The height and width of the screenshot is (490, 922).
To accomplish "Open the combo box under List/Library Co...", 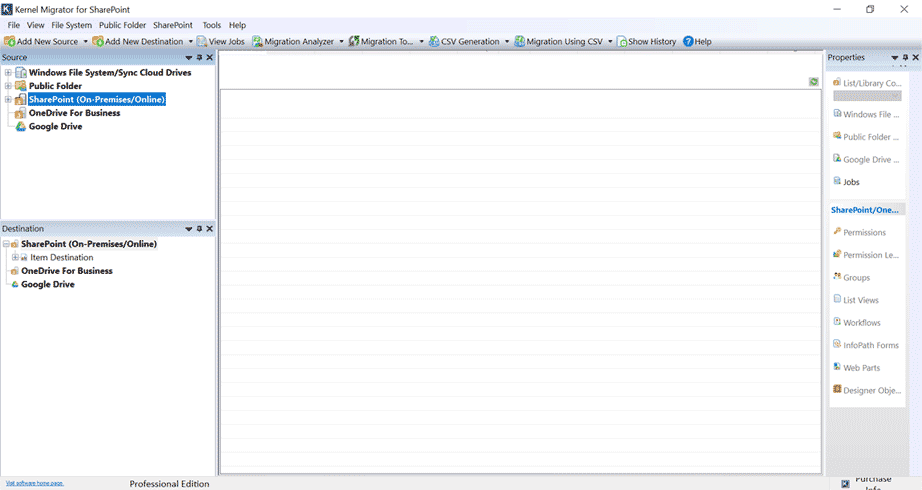I will pyautogui.click(x=867, y=96).
